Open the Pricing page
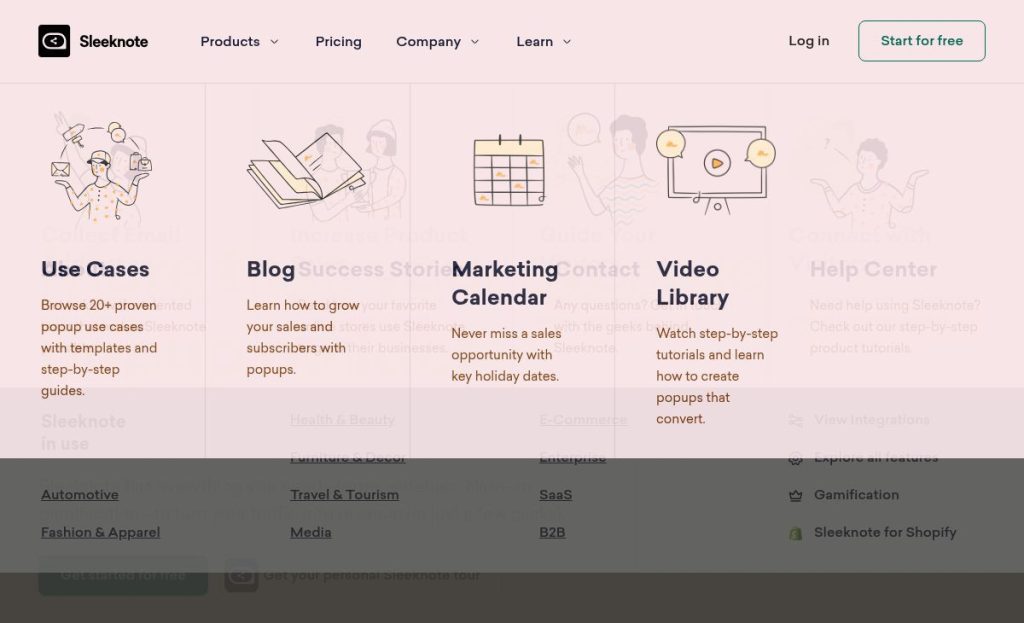Image resolution: width=1024 pixels, height=623 pixels. (338, 42)
